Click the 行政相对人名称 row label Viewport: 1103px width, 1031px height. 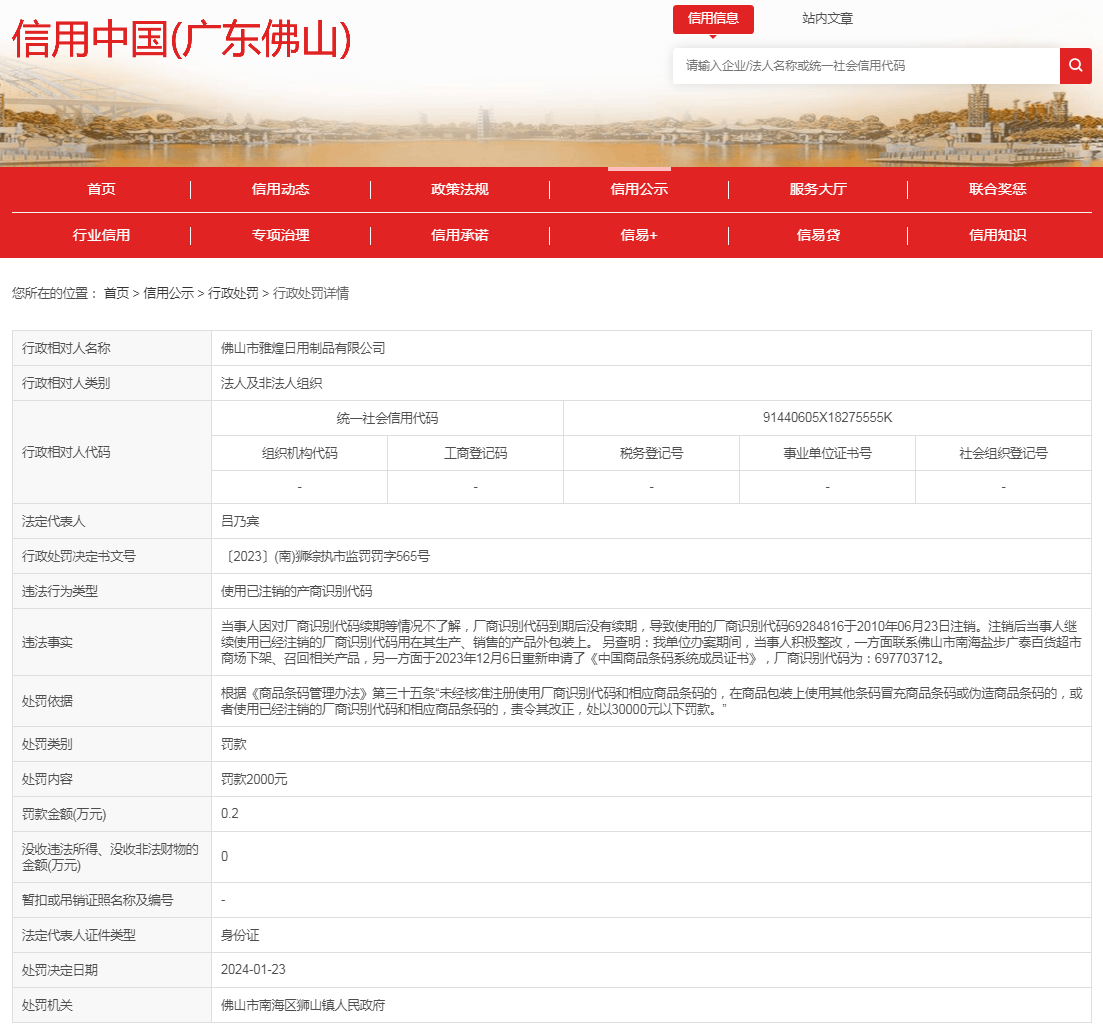[66, 348]
